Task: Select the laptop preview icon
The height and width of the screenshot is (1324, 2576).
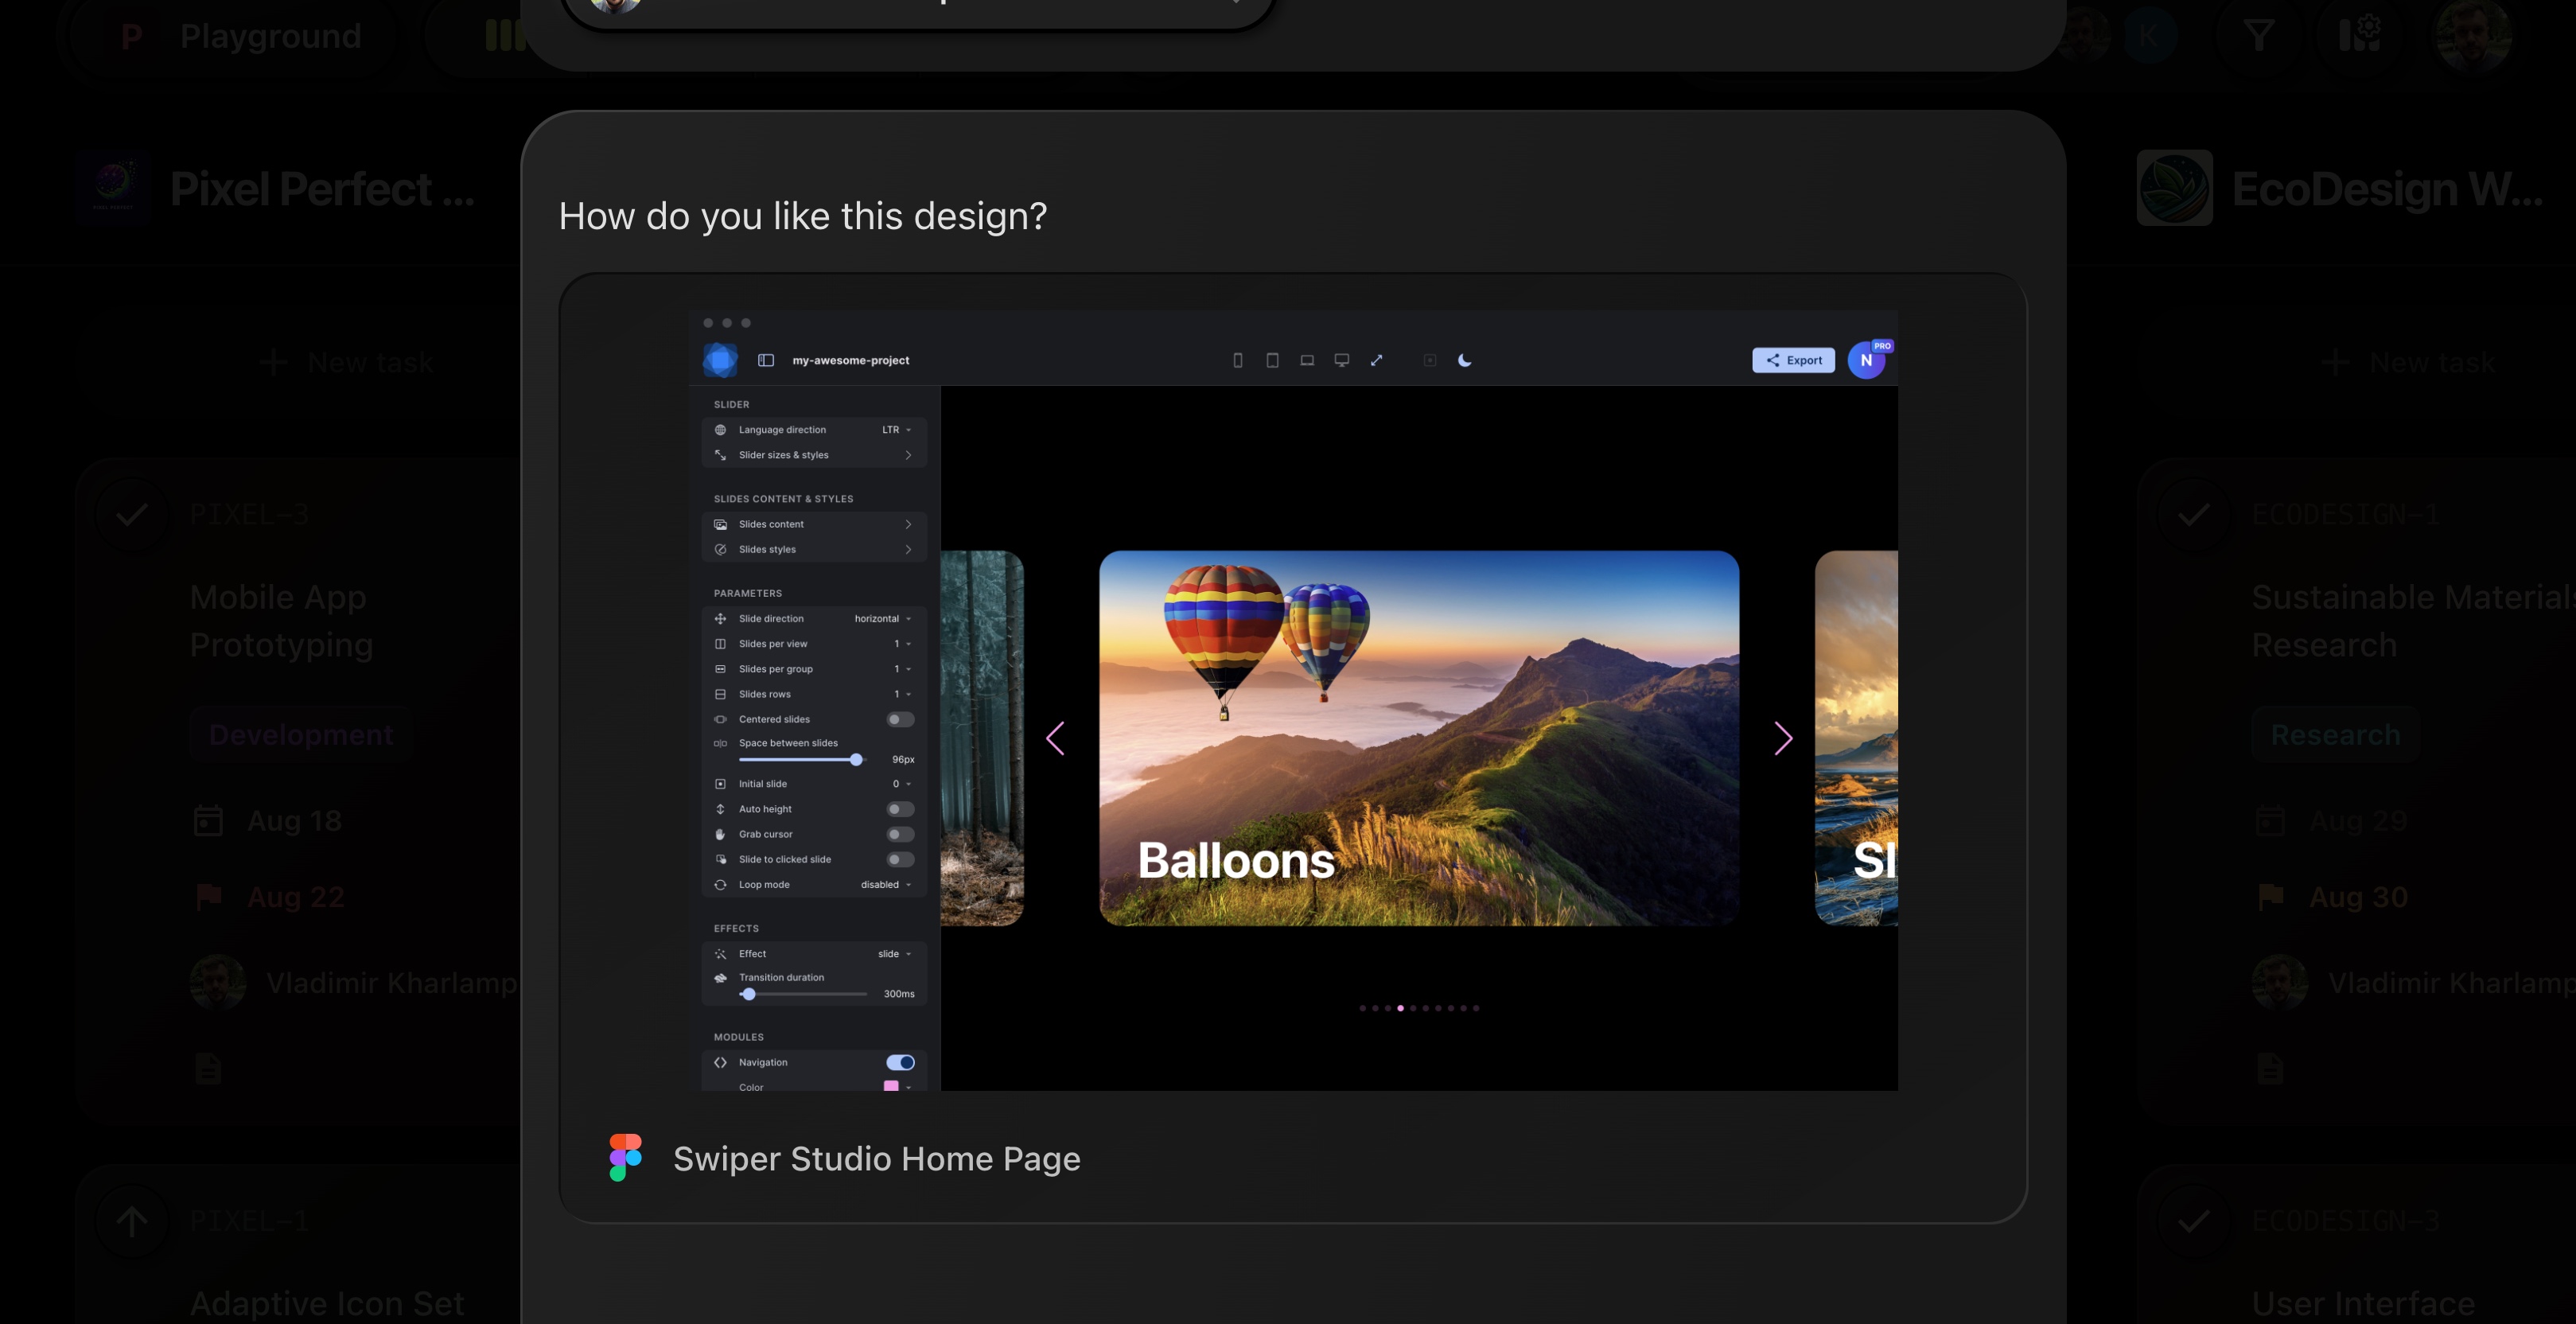Action: click(1306, 360)
